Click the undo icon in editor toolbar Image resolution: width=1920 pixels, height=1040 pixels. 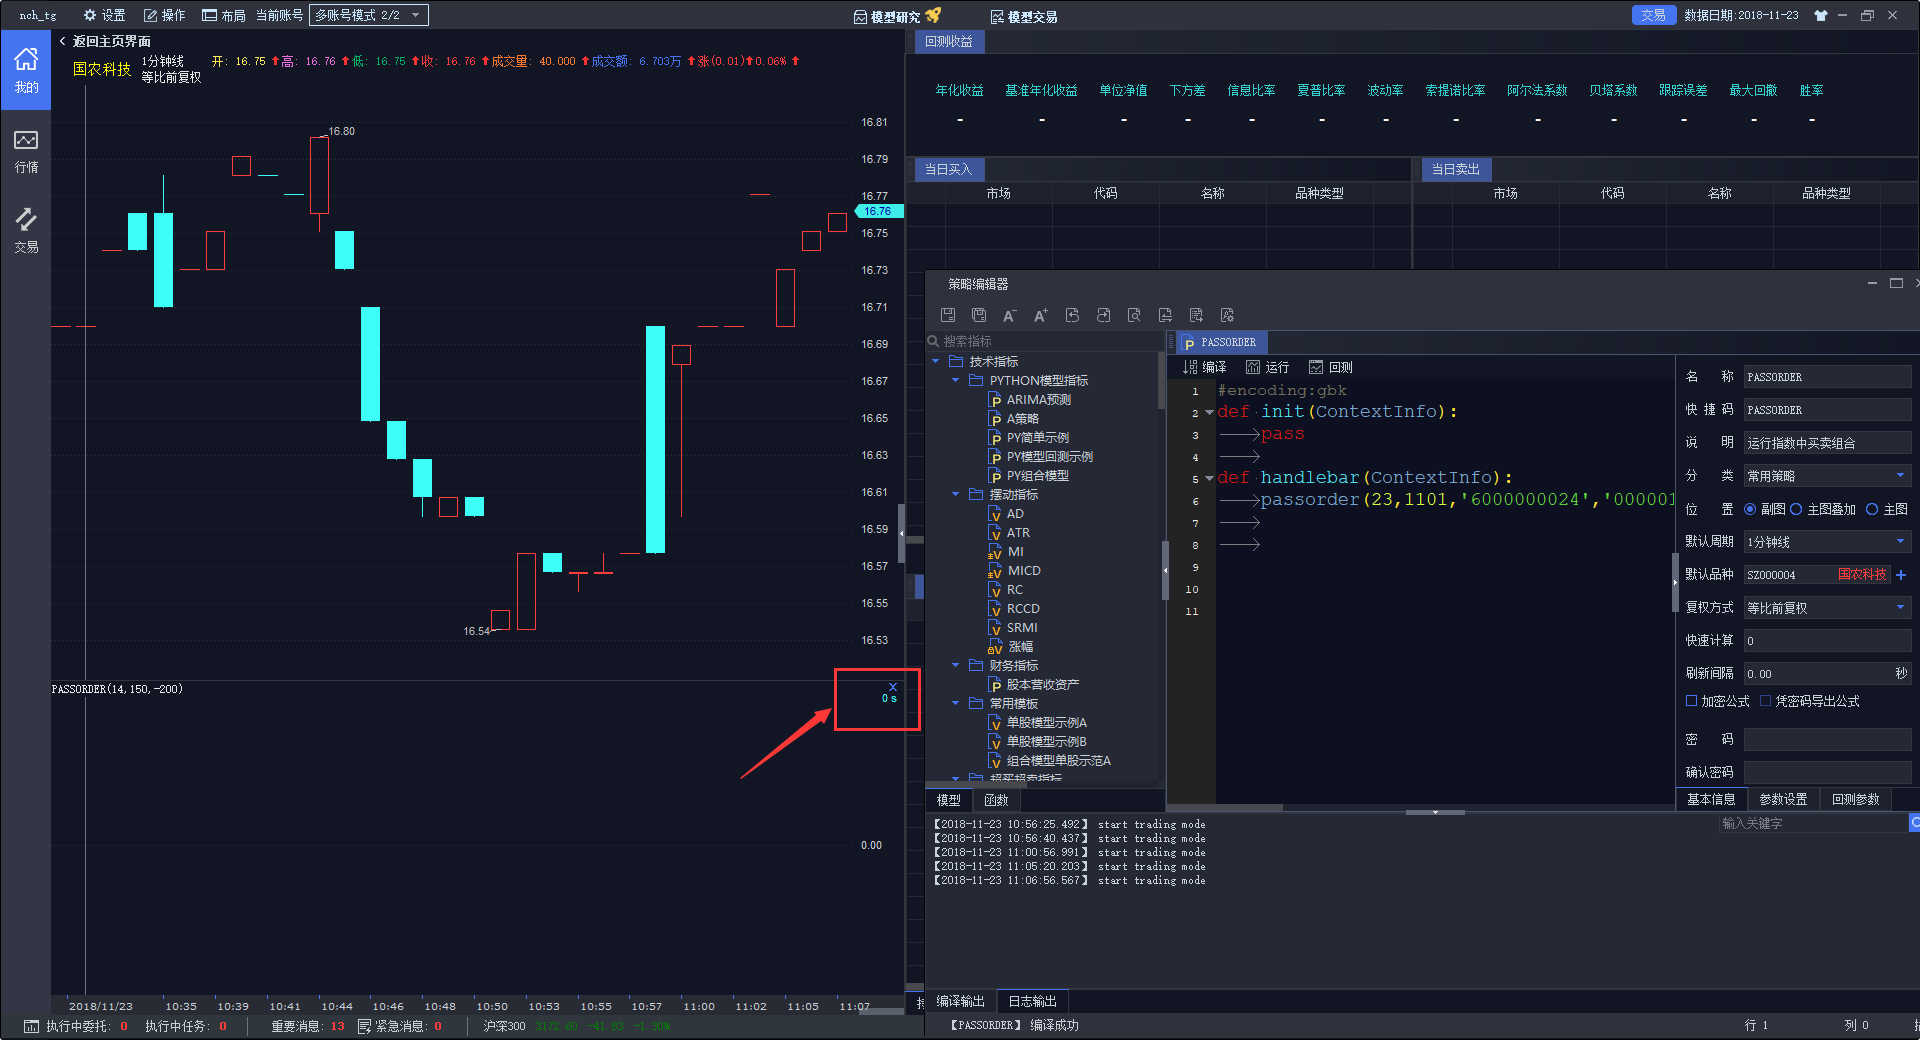click(1072, 315)
